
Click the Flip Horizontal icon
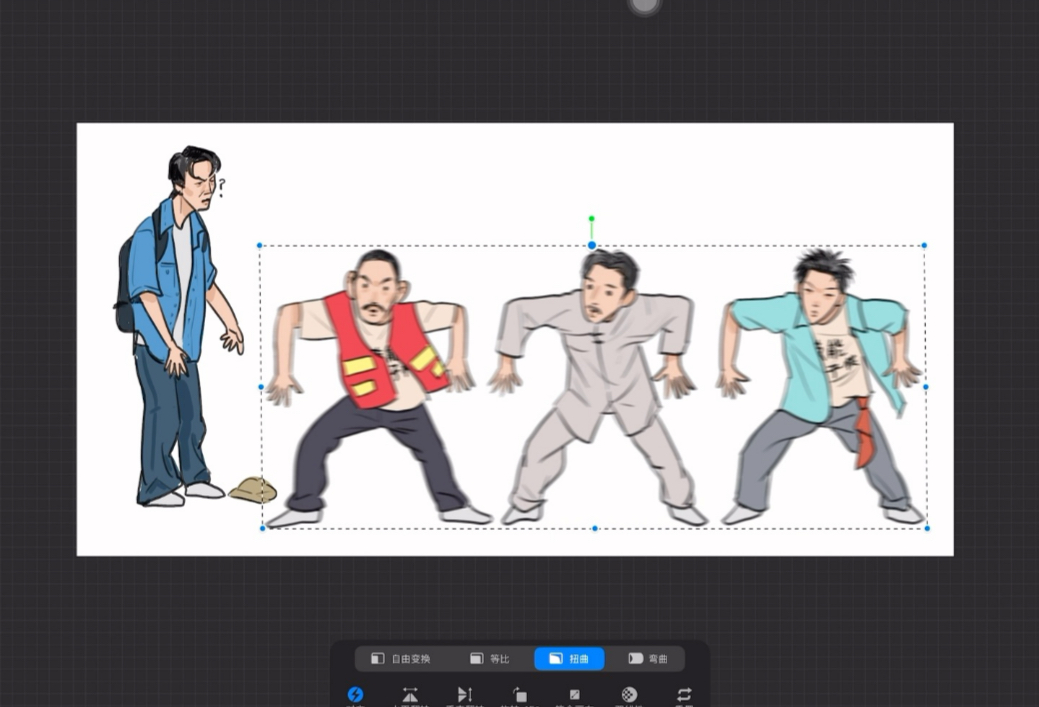click(410, 694)
